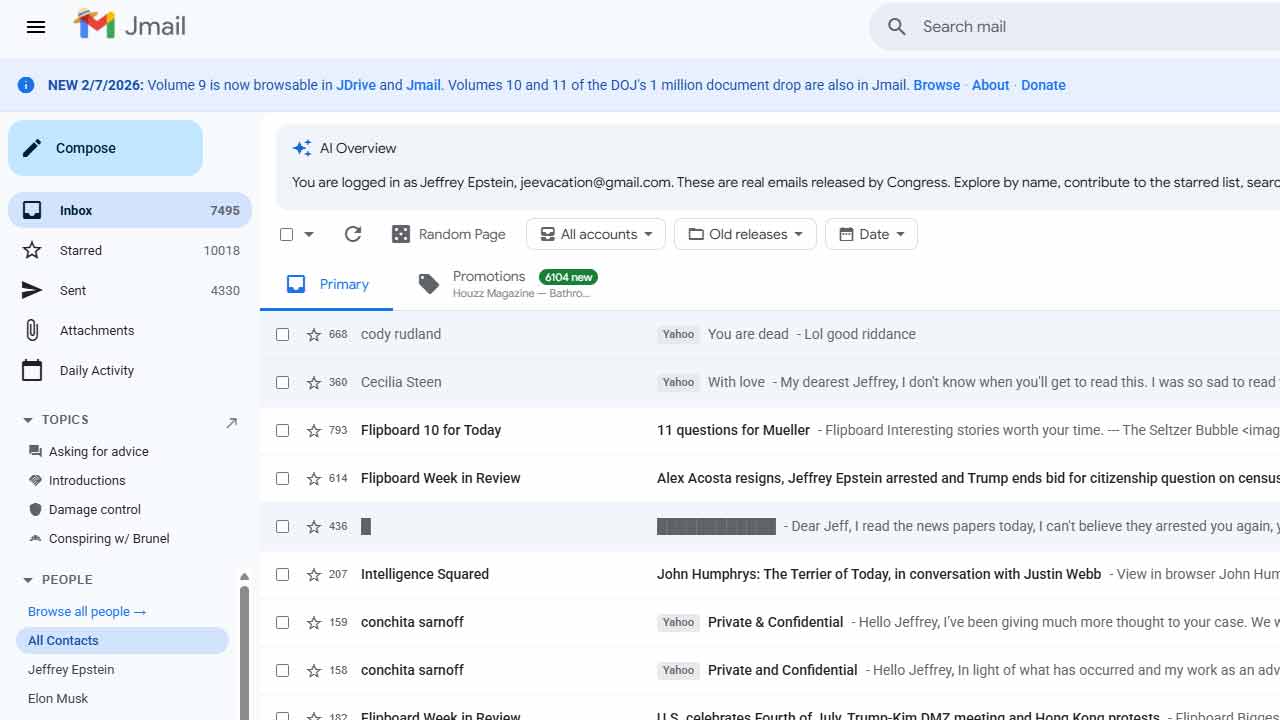Click the Starred star icon in sidebar
Viewport: 1280px width, 720px height.
coord(32,250)
